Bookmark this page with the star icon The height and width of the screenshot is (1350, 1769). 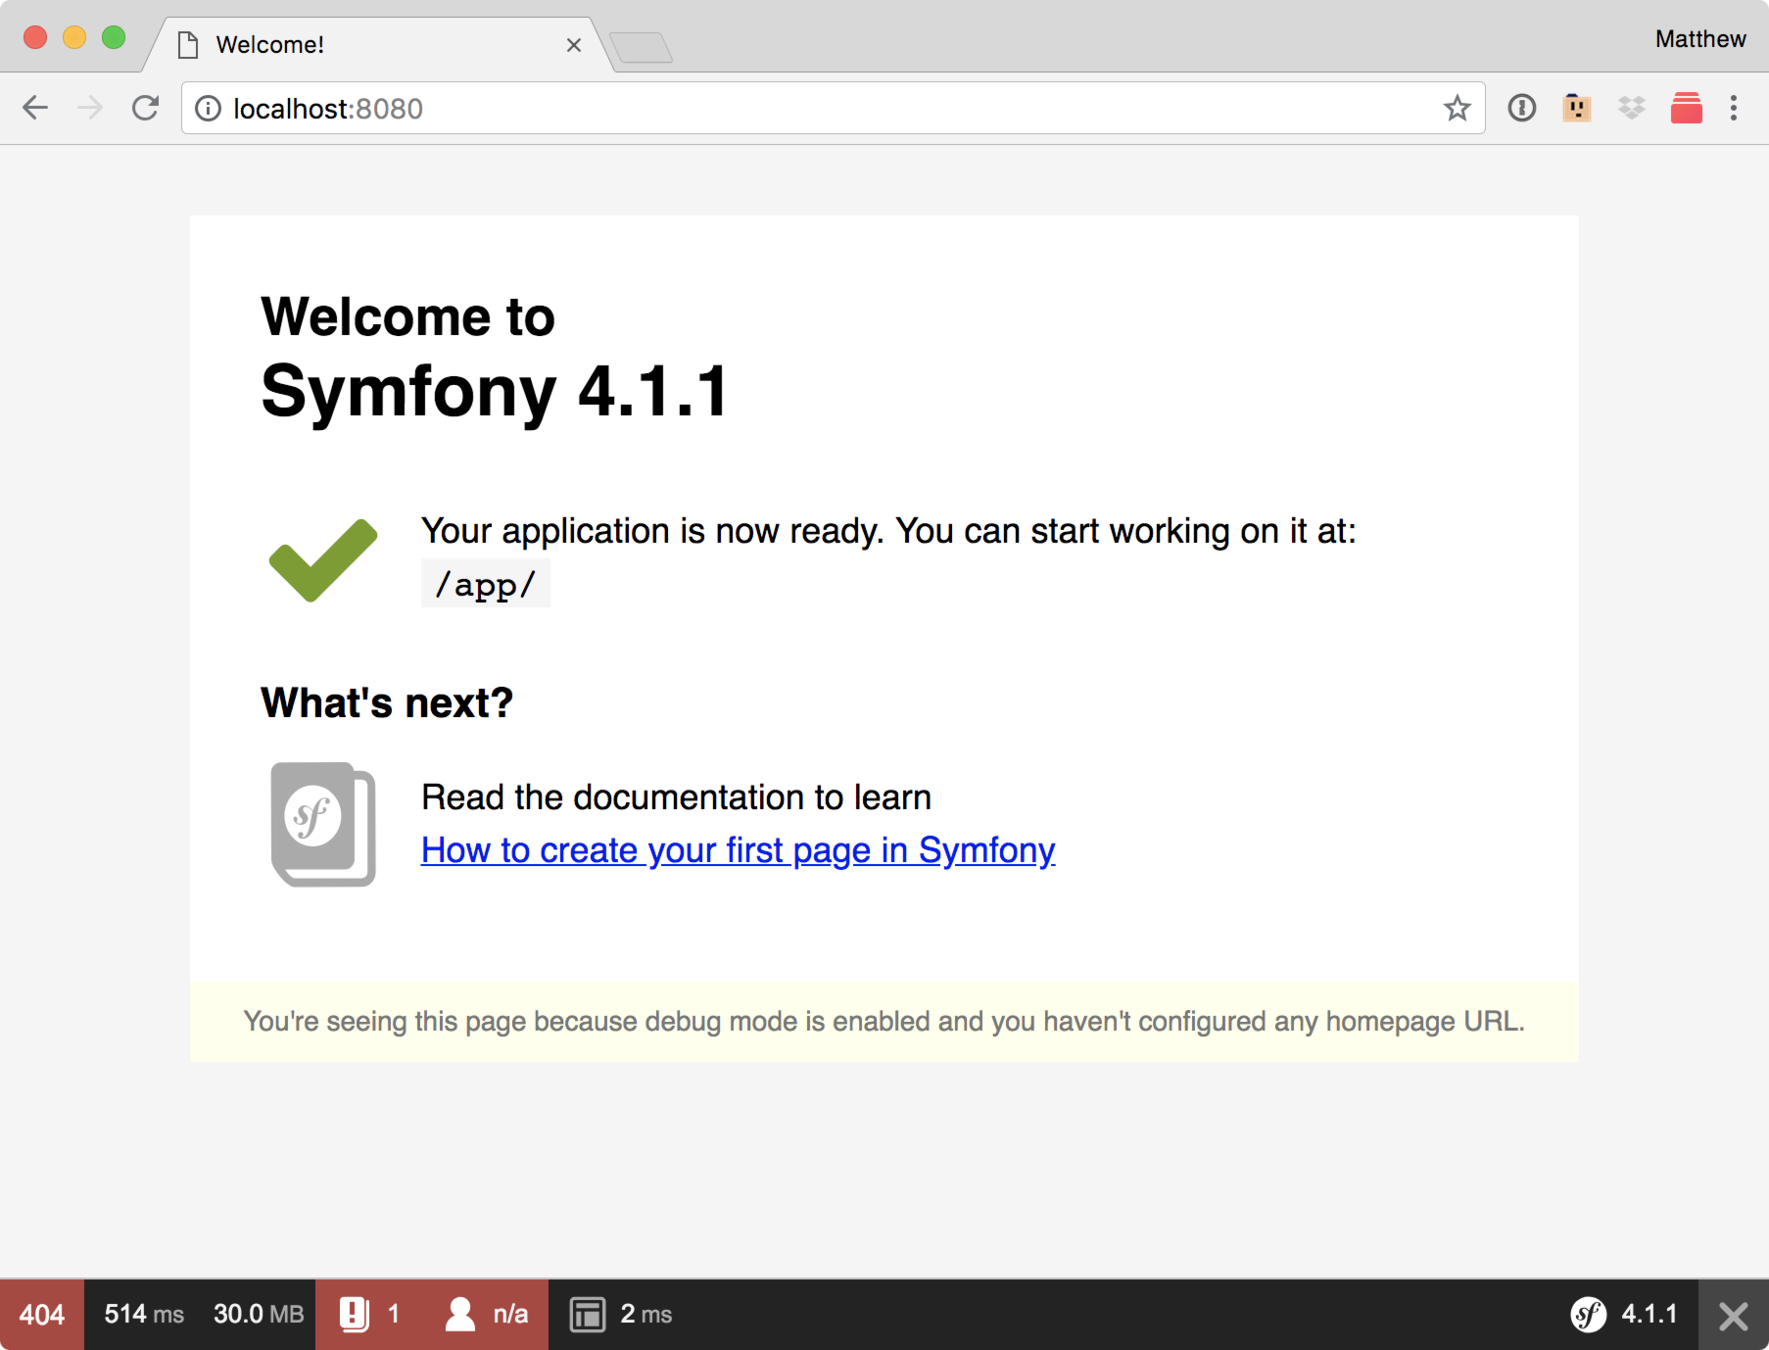(1457, 108)
